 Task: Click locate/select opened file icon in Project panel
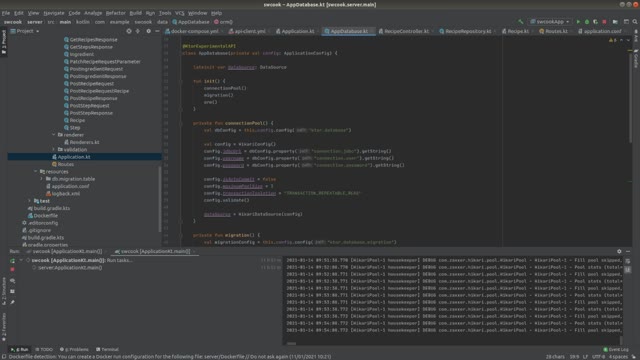(x=129, y=31)
